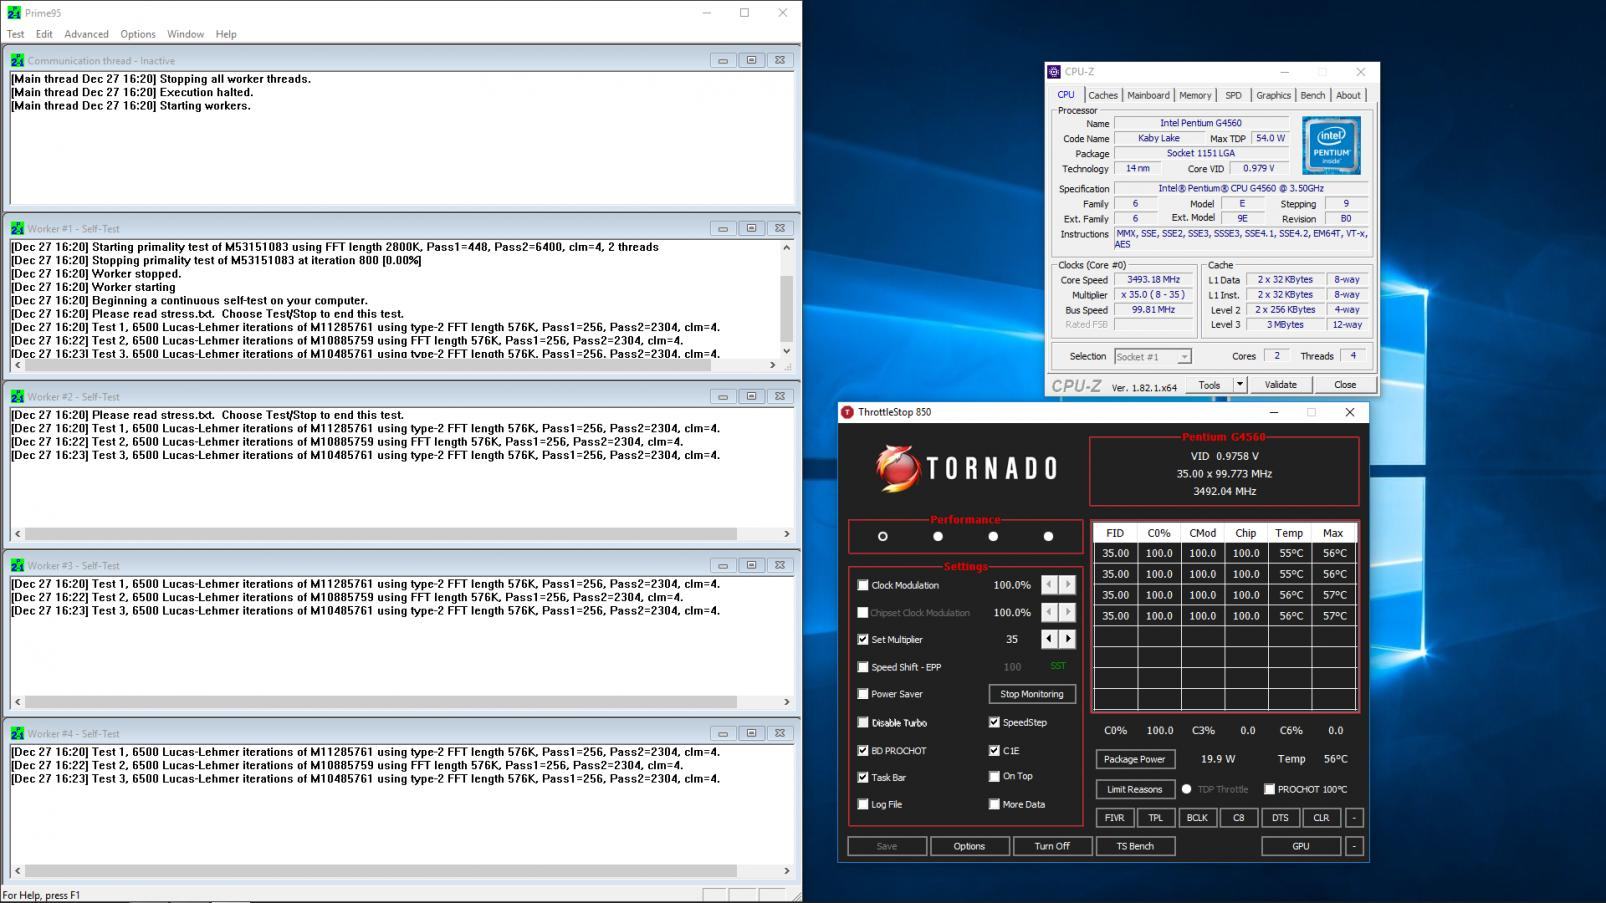Screen dimensions: 1606x903
Task: Toggle the PROCHOT 100°C checkbox
Action: click(1269, 789)
